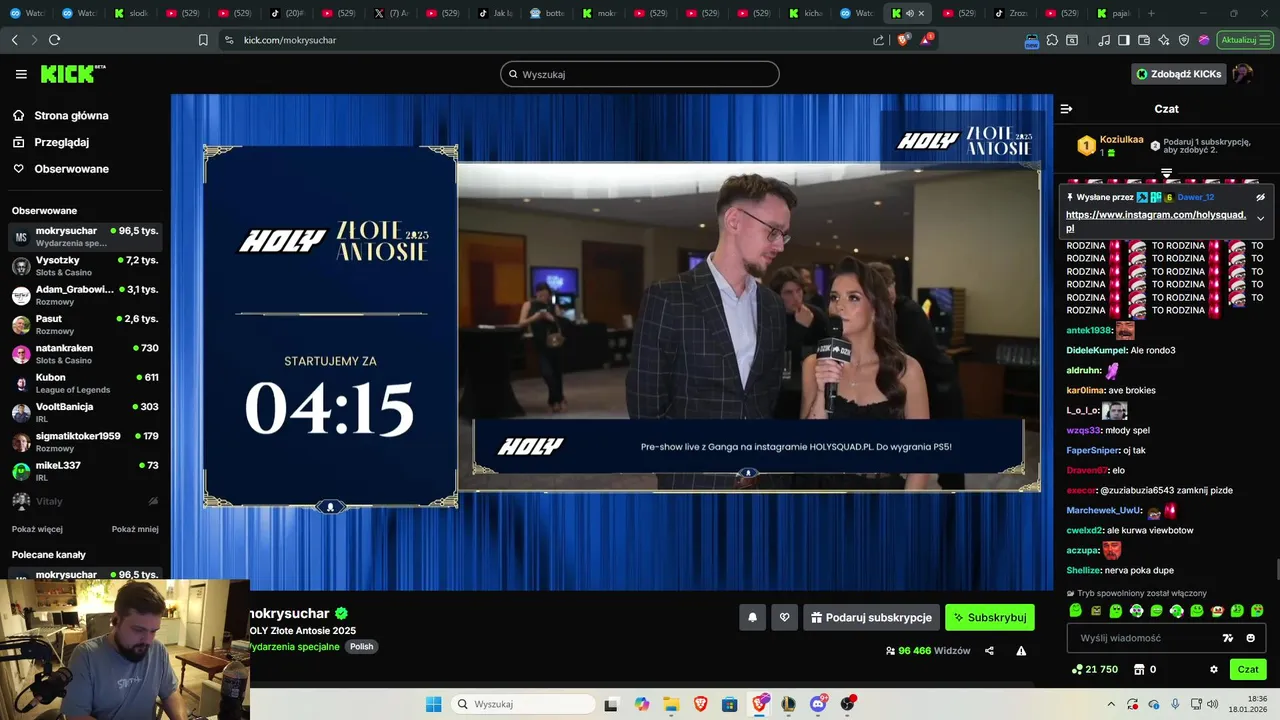The image size is (1280, 720).
Task: Click Zdobądź KICKs button
Action: click(x=1178, y=74)
